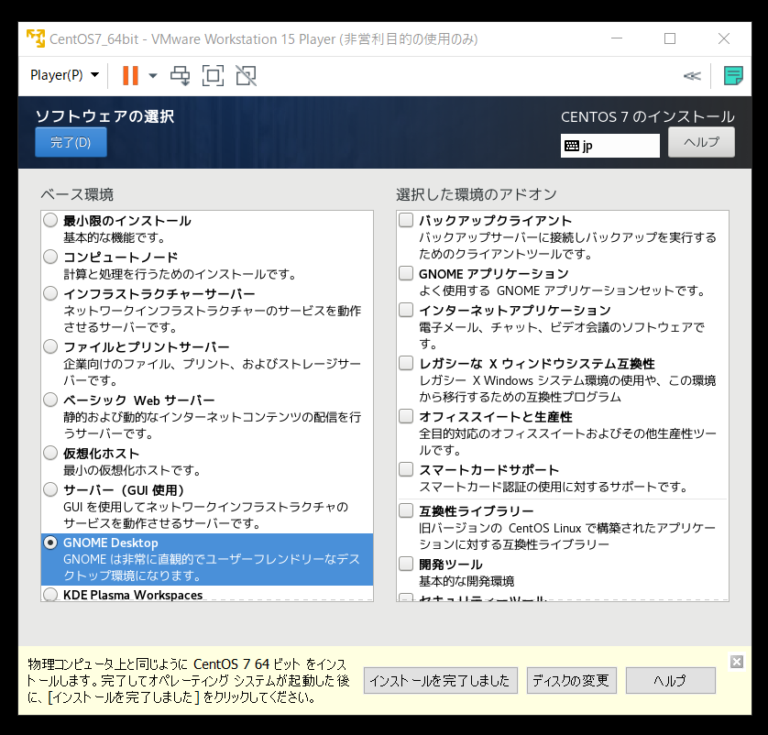Click スマートカード認証の使用に対するサポートです。 description
The image size is (768, 735).
(x=553, y=487)
